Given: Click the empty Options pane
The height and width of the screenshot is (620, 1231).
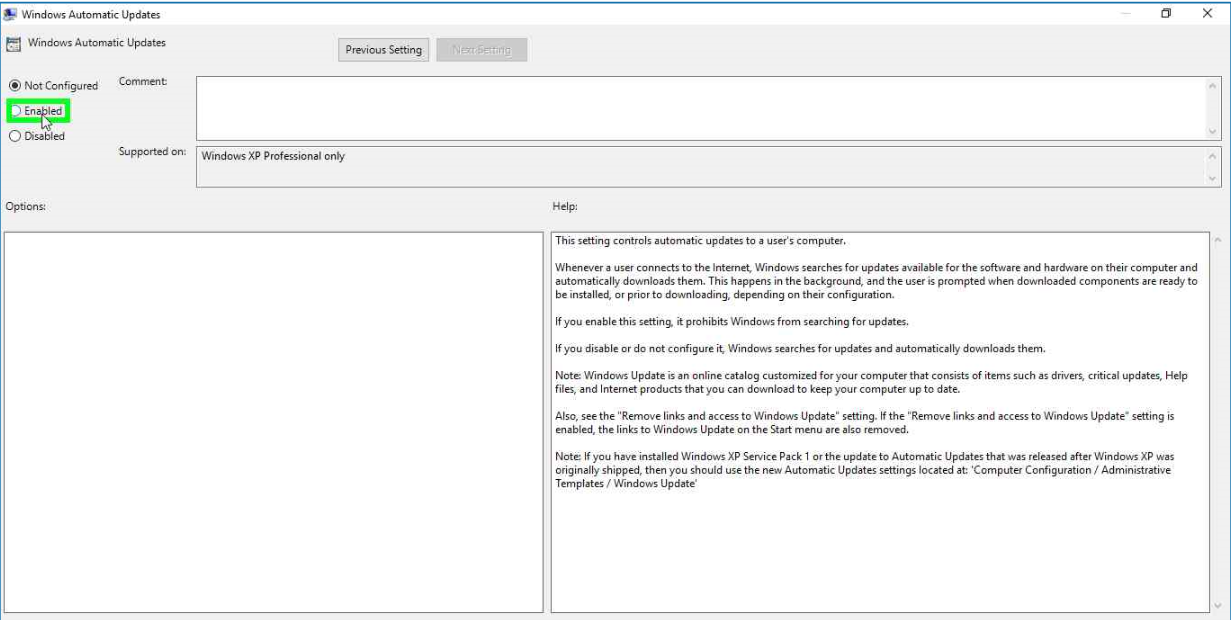Looking at the screenshot, I should tap(273, 422).
